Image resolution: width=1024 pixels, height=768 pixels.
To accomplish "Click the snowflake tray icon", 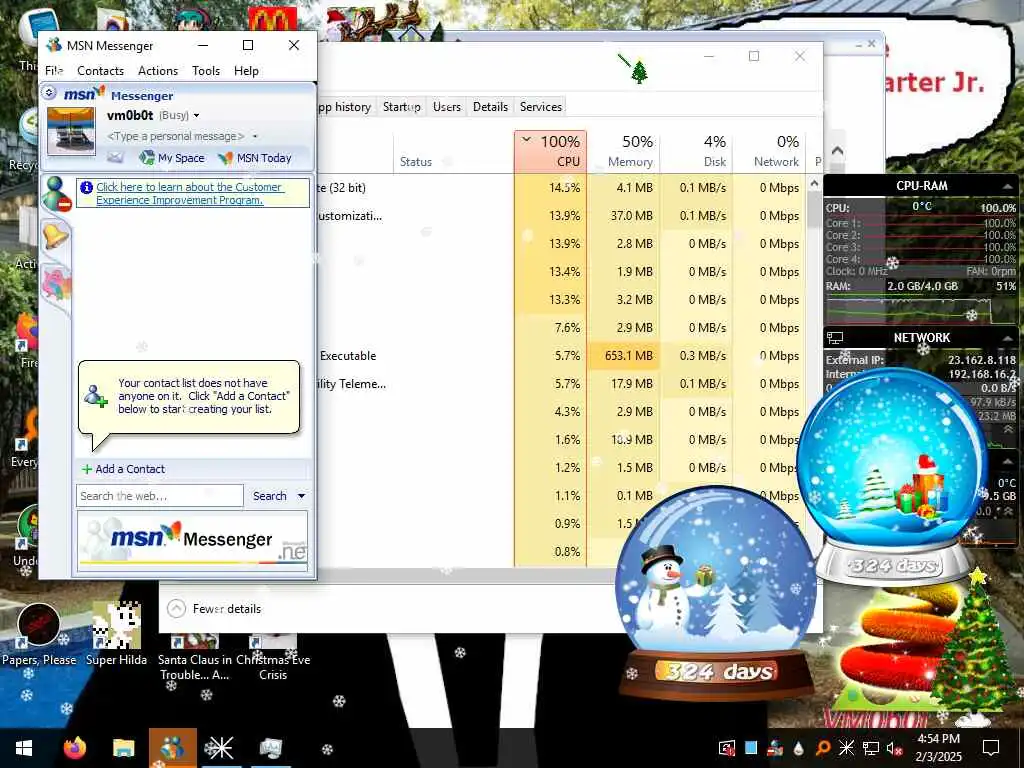I will coord(846,748).
